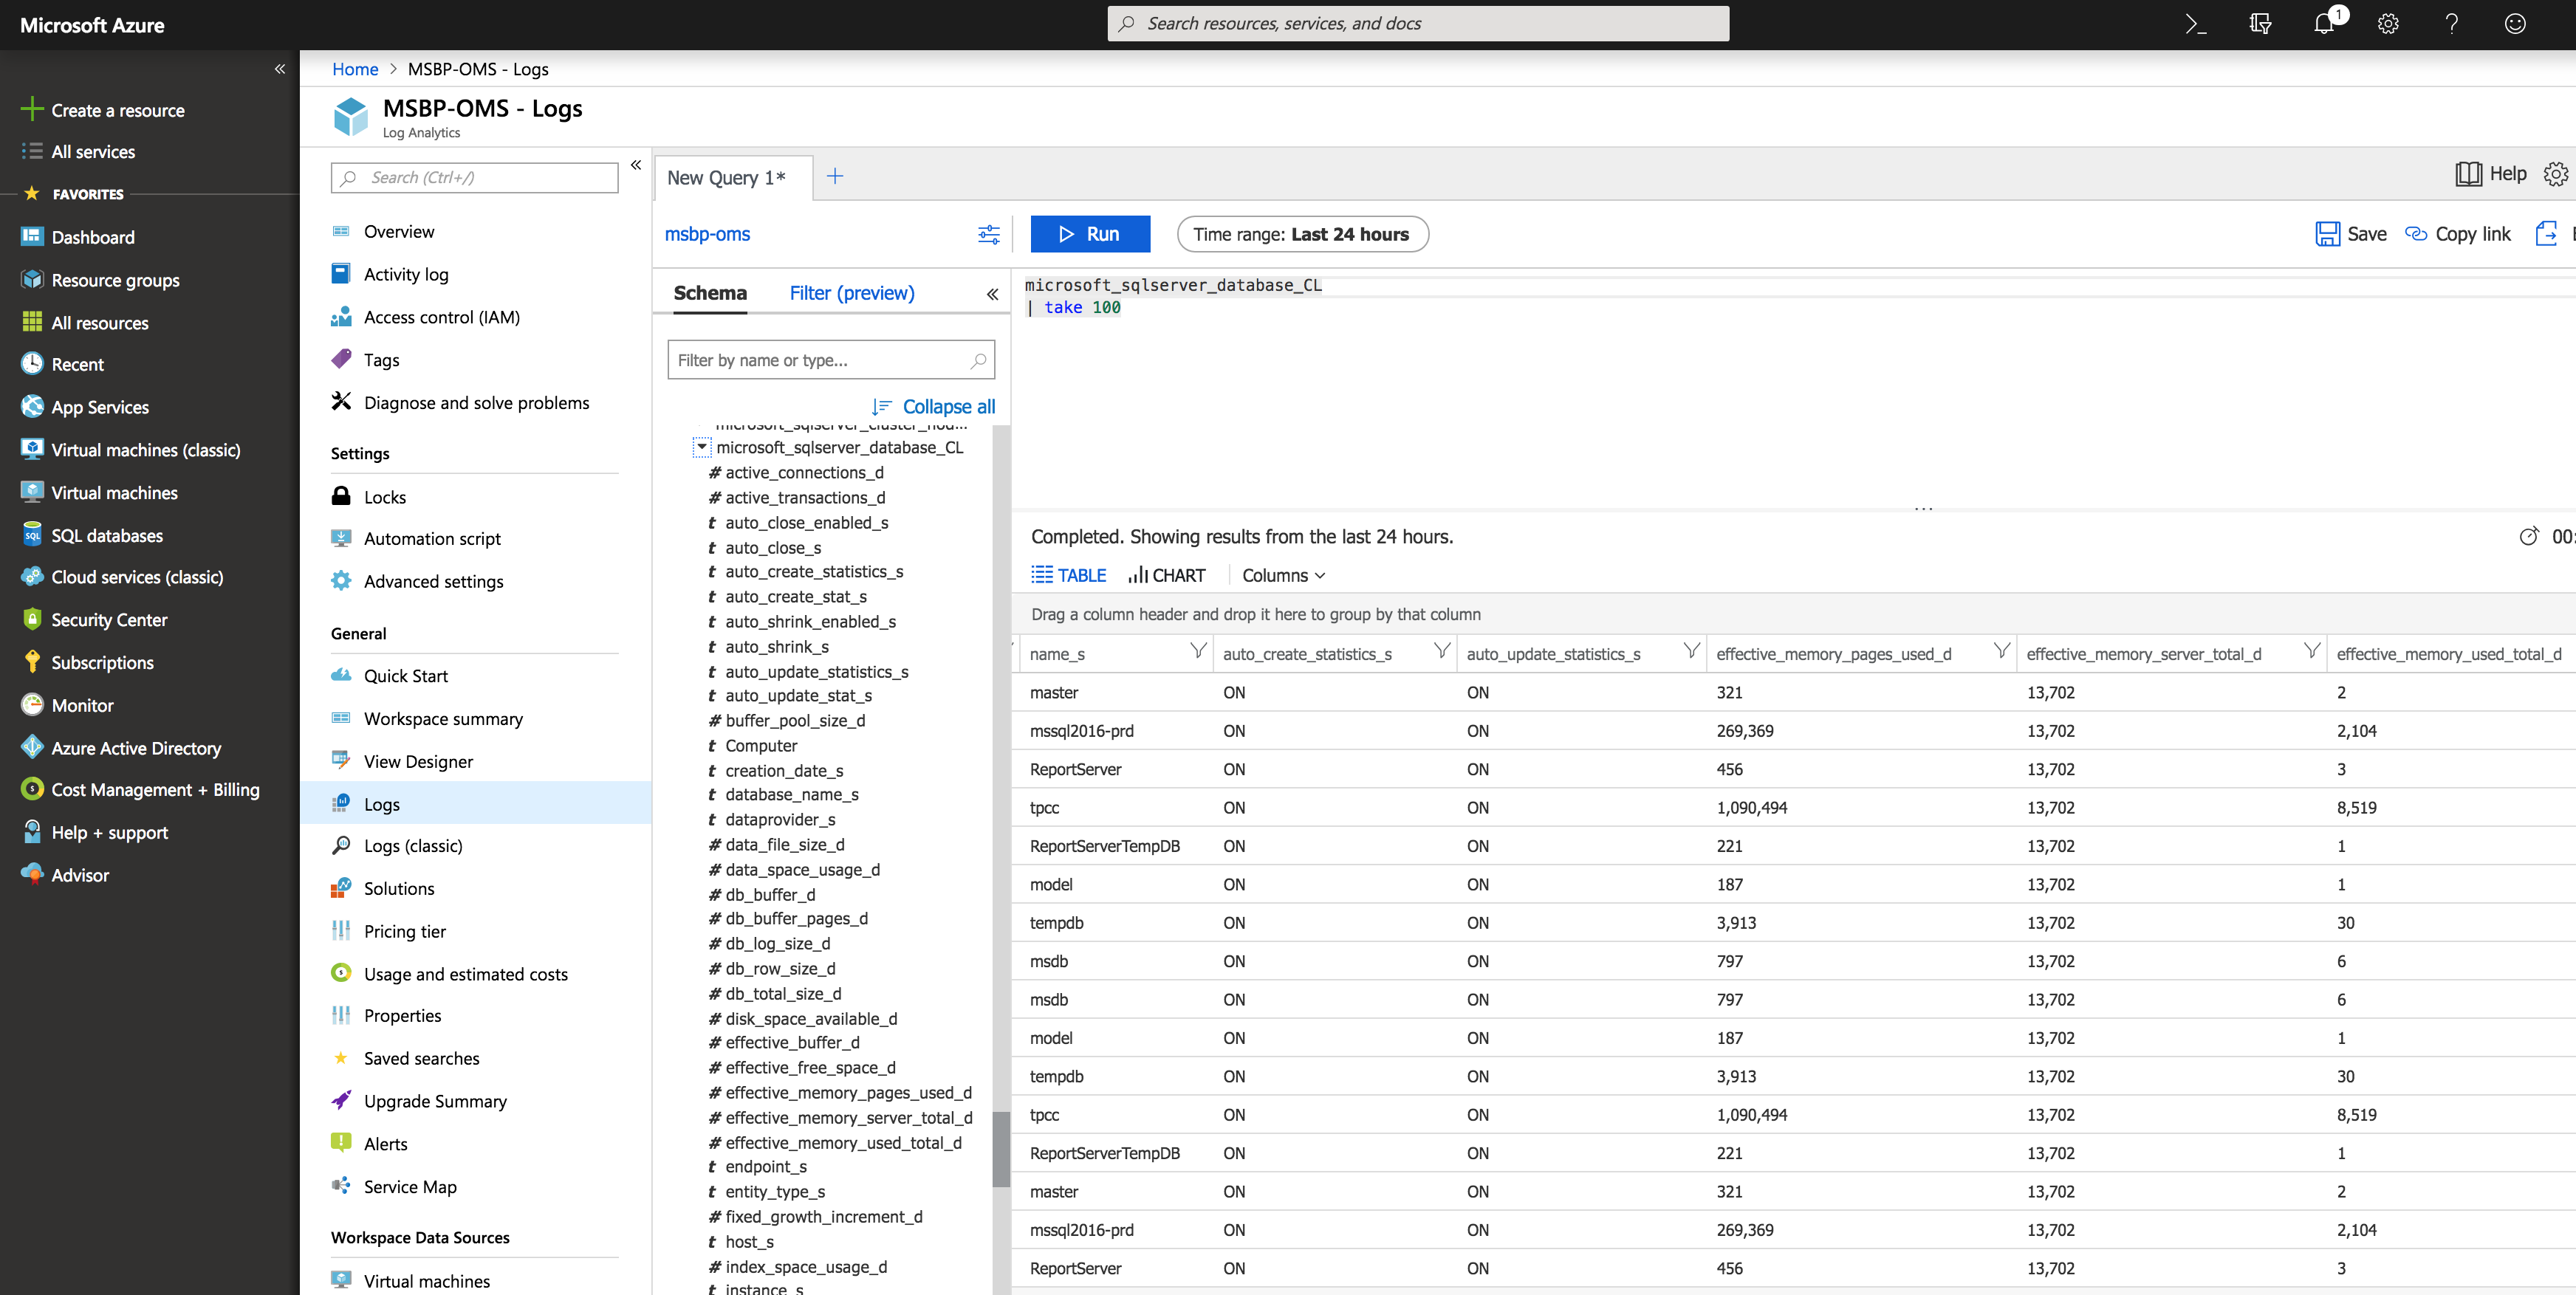Click Collapse all link
The width and height of the screenshot is (2576, 1295).
pos(948,406)
